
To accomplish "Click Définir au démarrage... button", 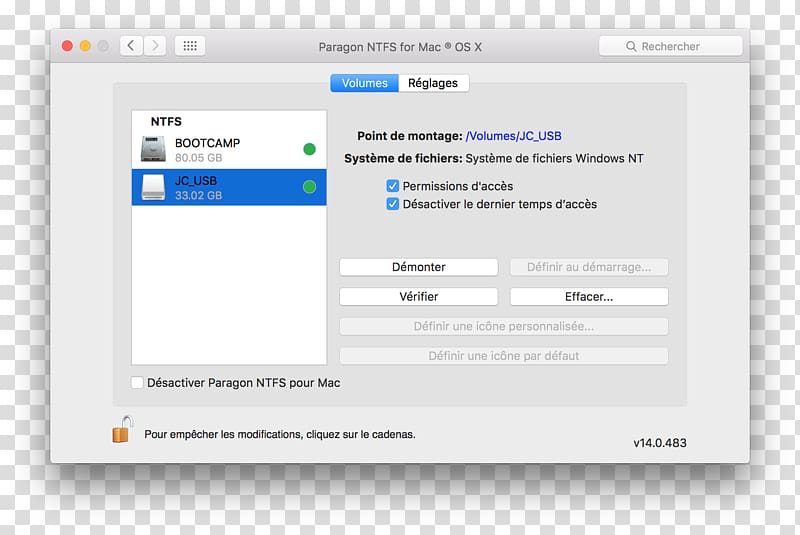I will pyautogui.click(x=589, y=267).
